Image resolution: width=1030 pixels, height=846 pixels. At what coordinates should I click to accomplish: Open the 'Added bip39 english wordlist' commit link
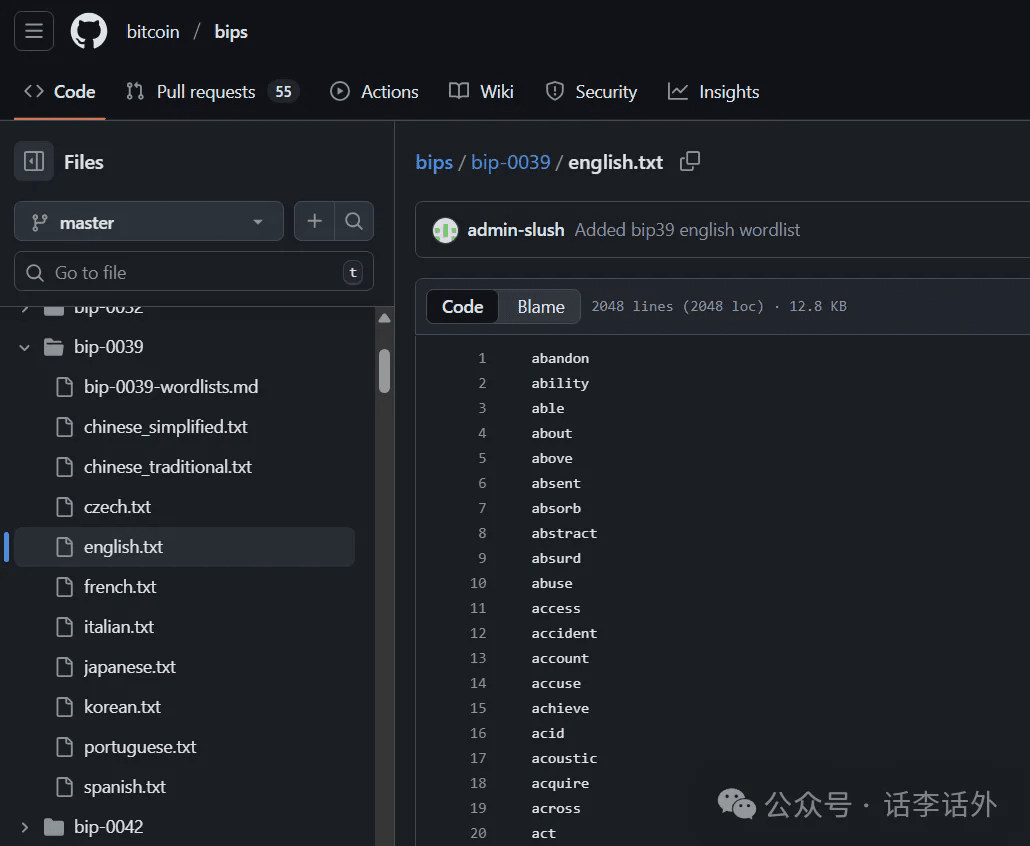point(687,230)
